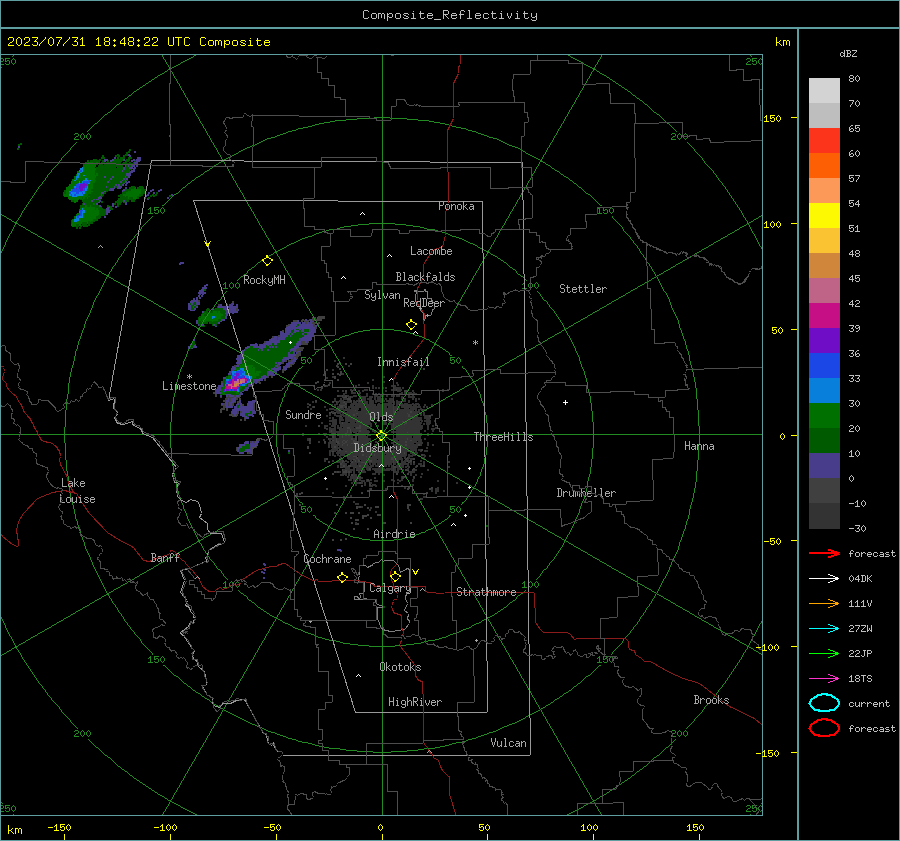Click the Drumheller city label
The height and width of the screenshot is (841, 900).
[x=586, y=493]
